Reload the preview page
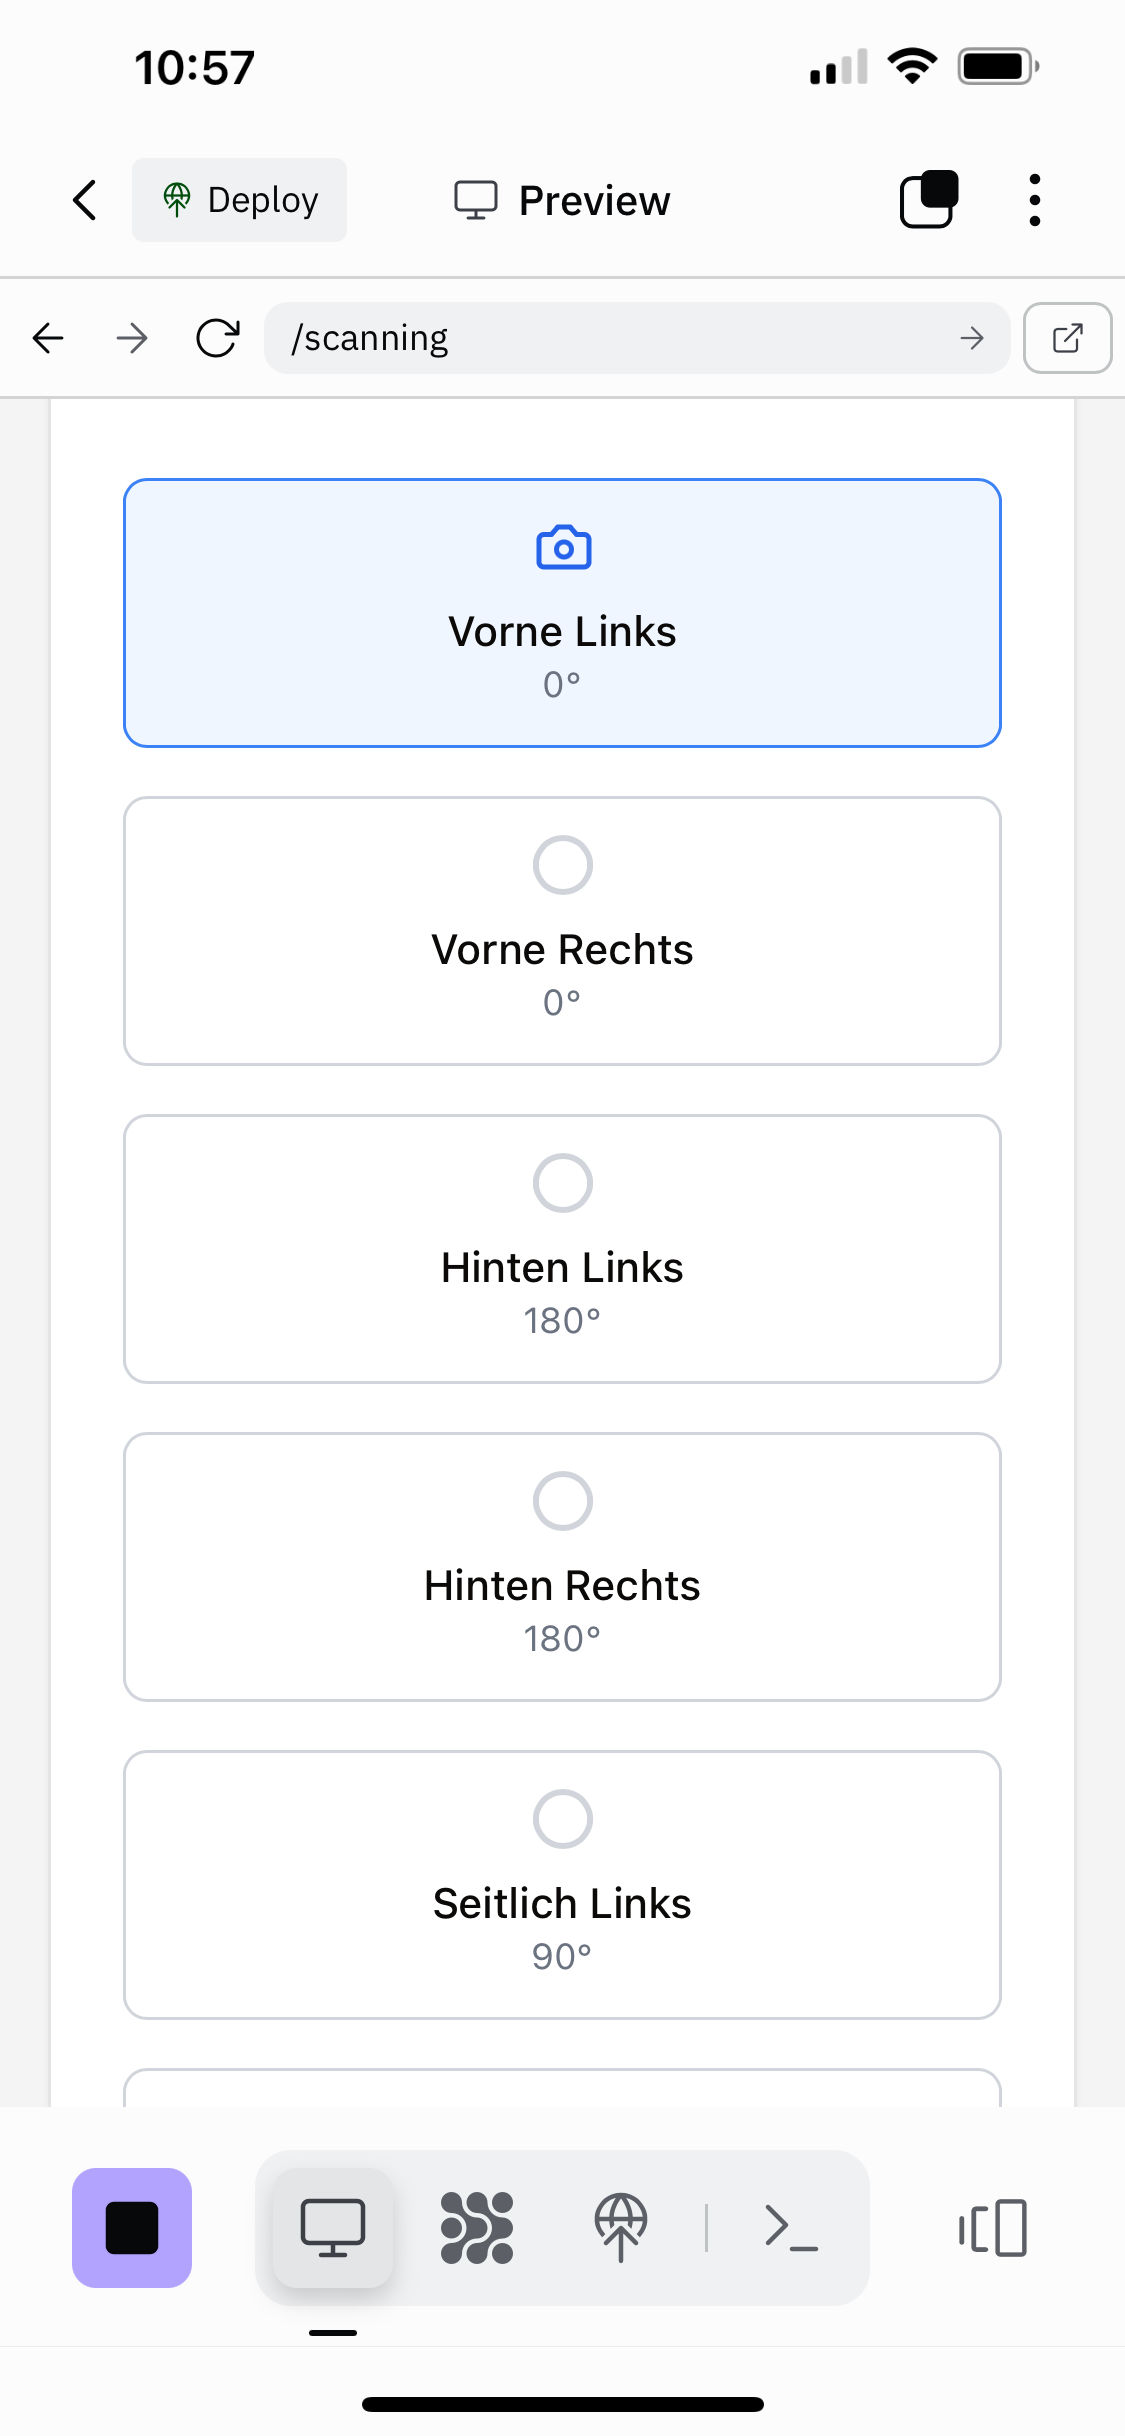 coord(217,338)
